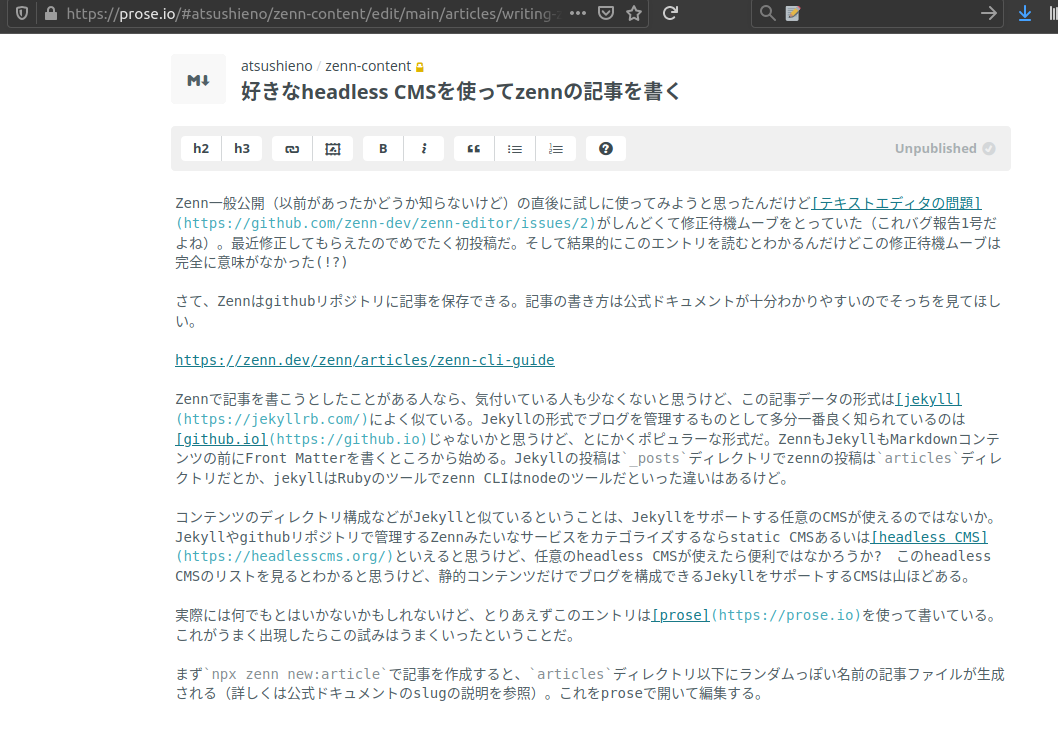Insert a numbered list
The width and height of the screenshot is (1058, 742).
click(x=555, y=148)
